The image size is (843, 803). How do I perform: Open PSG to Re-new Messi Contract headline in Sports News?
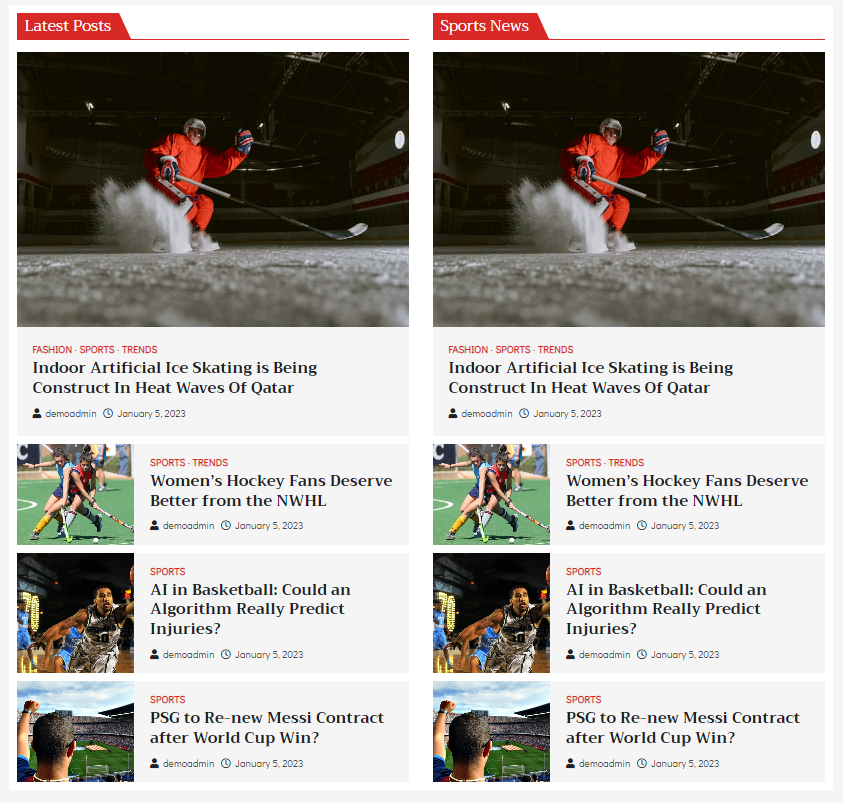coord(683,727)
